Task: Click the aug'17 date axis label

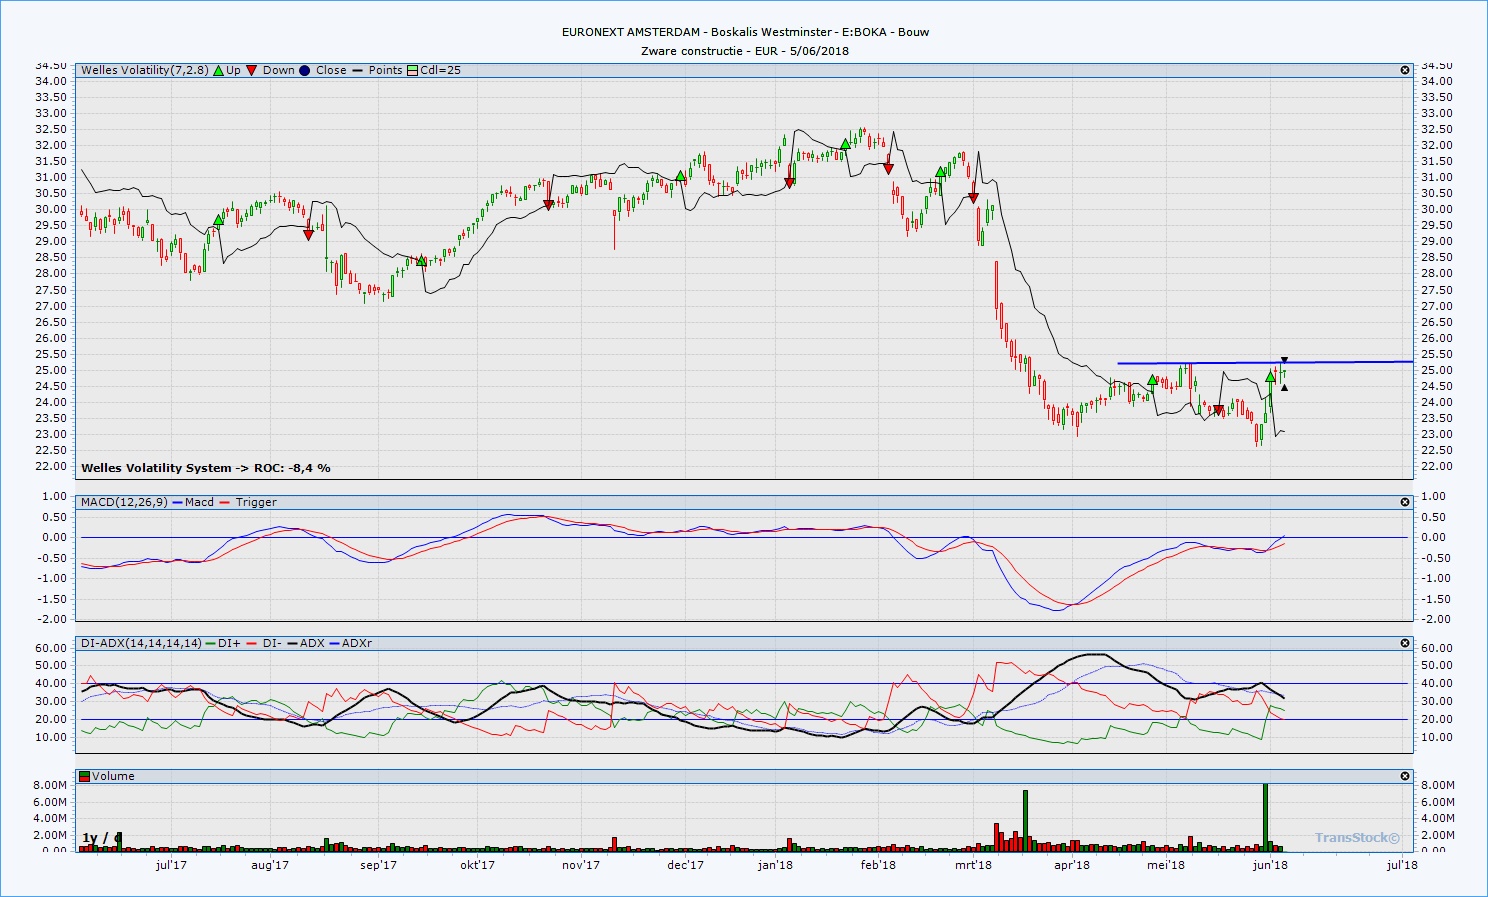Action: (270, 865)
